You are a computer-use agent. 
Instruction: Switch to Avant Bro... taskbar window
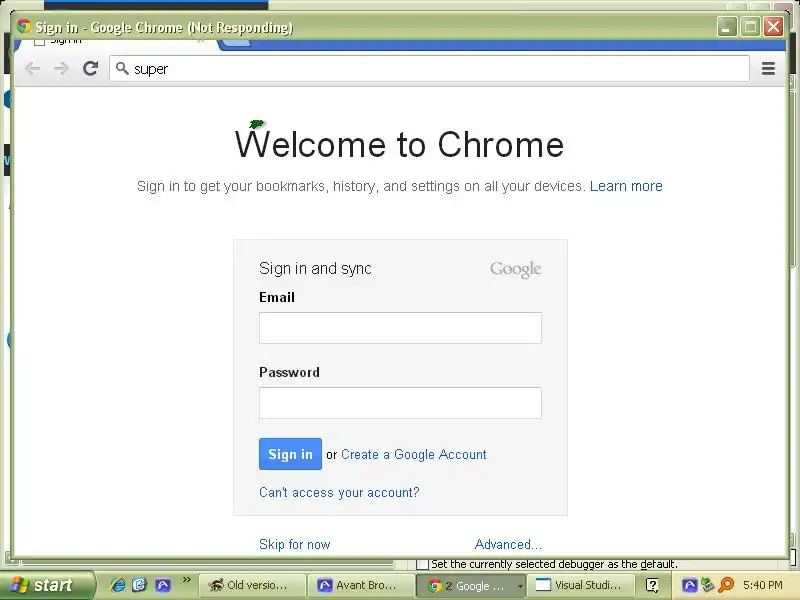[362, 585]
